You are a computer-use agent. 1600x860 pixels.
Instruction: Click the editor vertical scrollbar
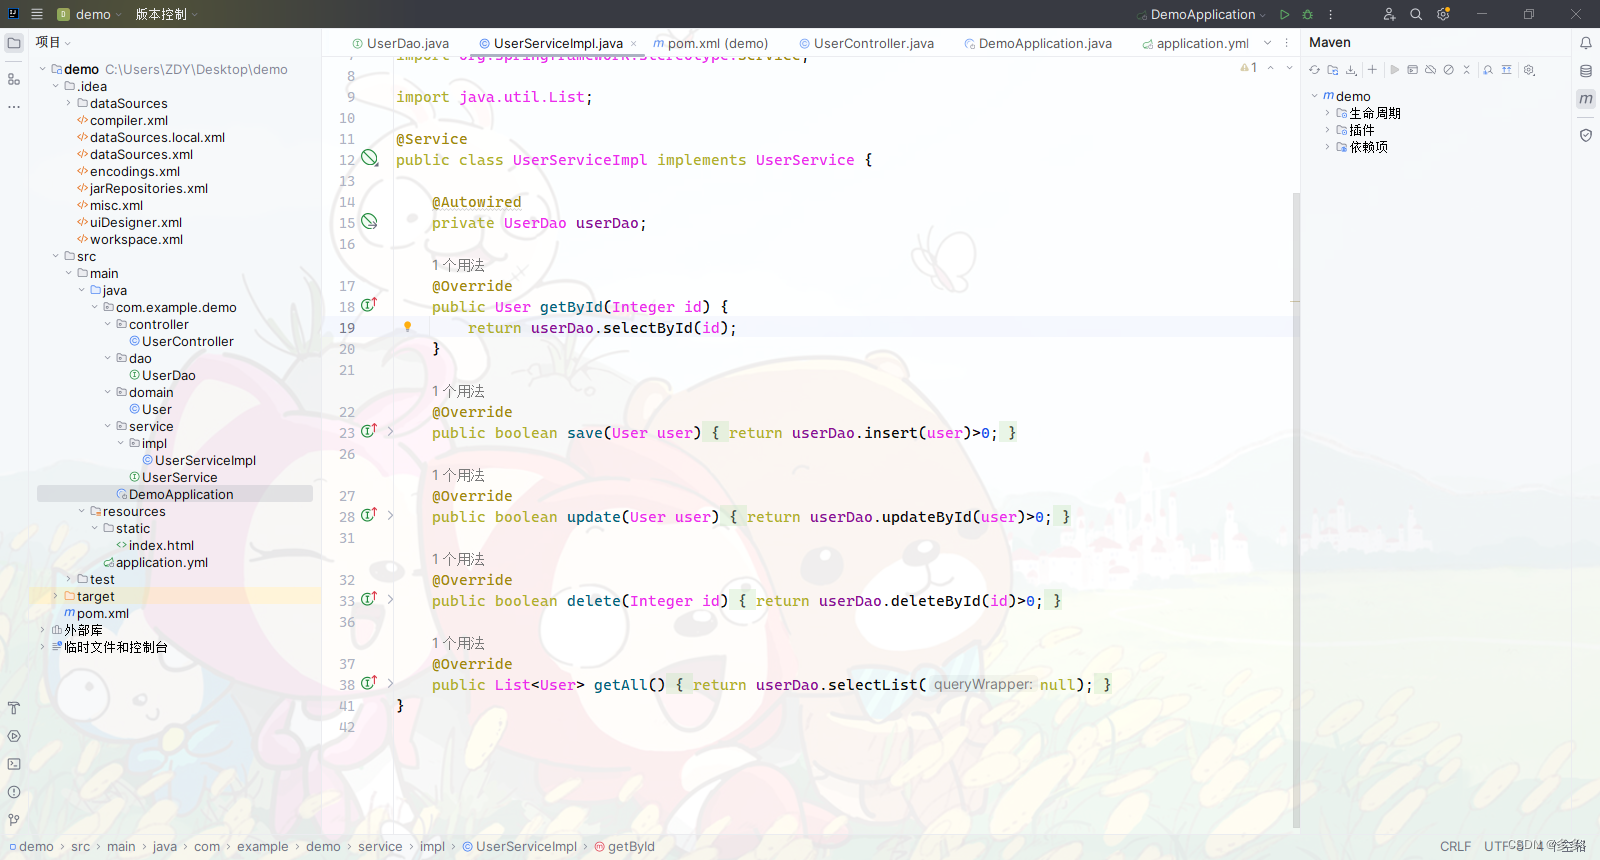(1296, 510)
